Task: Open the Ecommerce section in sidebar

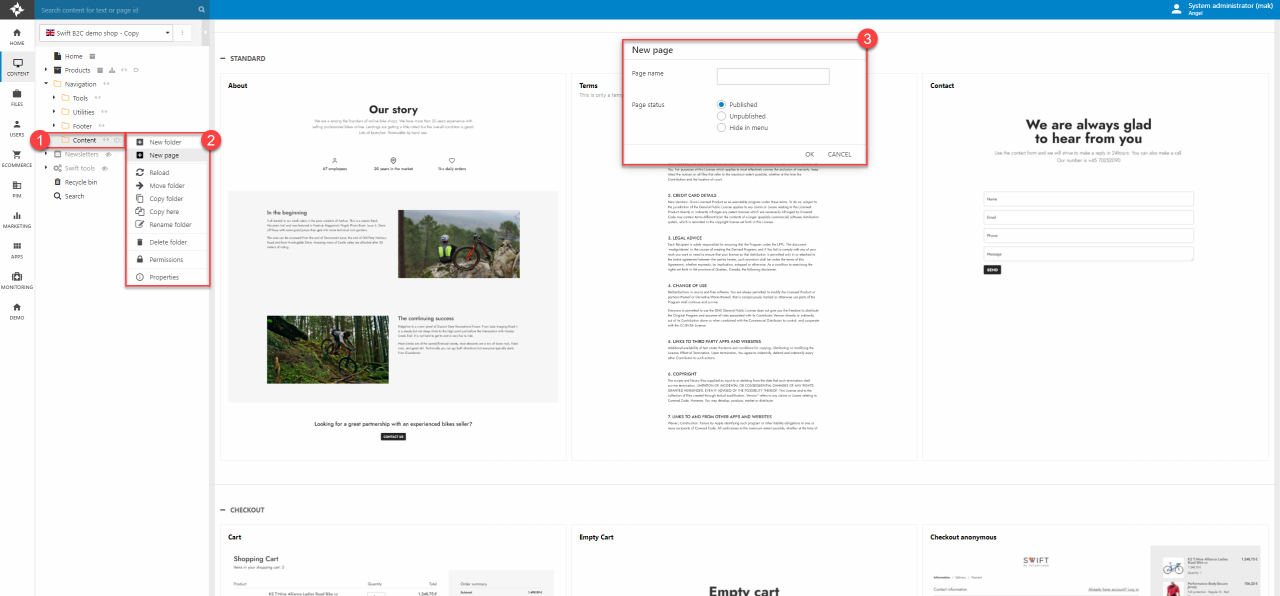Action: [17, 158]
